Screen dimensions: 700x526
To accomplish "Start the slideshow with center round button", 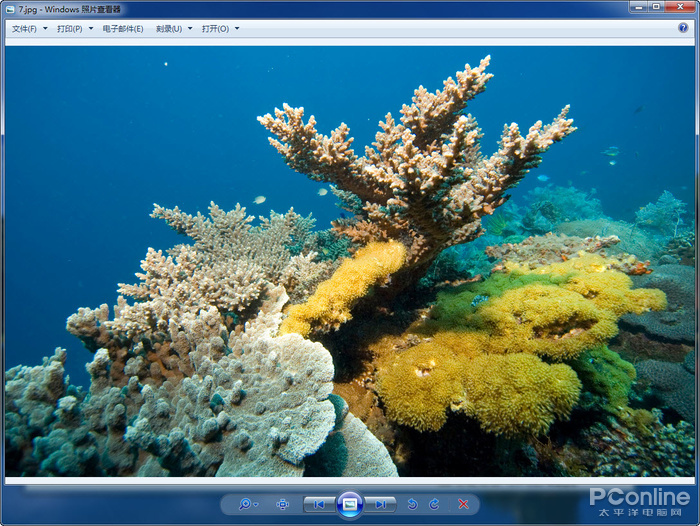I will (350, 505).
